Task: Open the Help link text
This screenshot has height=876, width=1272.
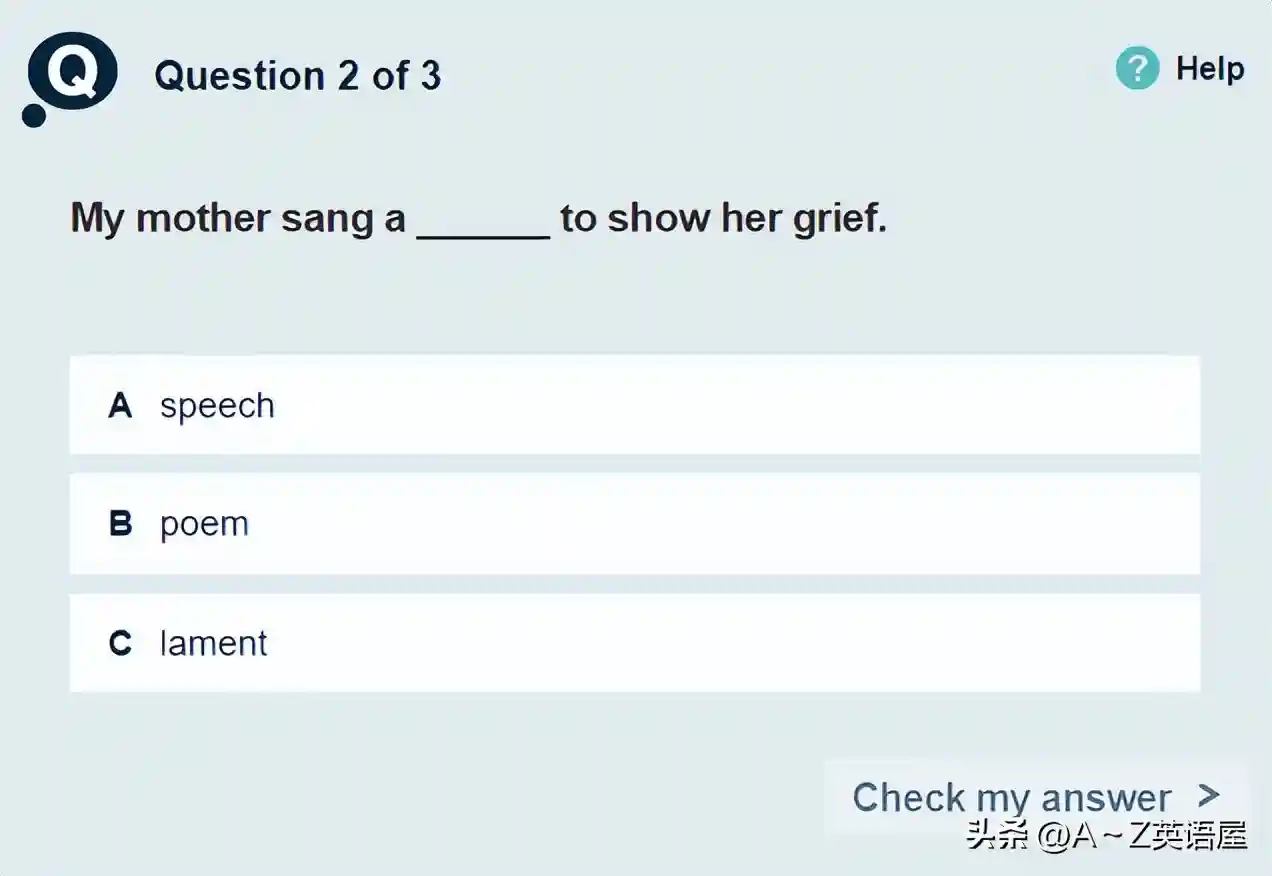Action: pyautogui.click(x=1210, y=69)
